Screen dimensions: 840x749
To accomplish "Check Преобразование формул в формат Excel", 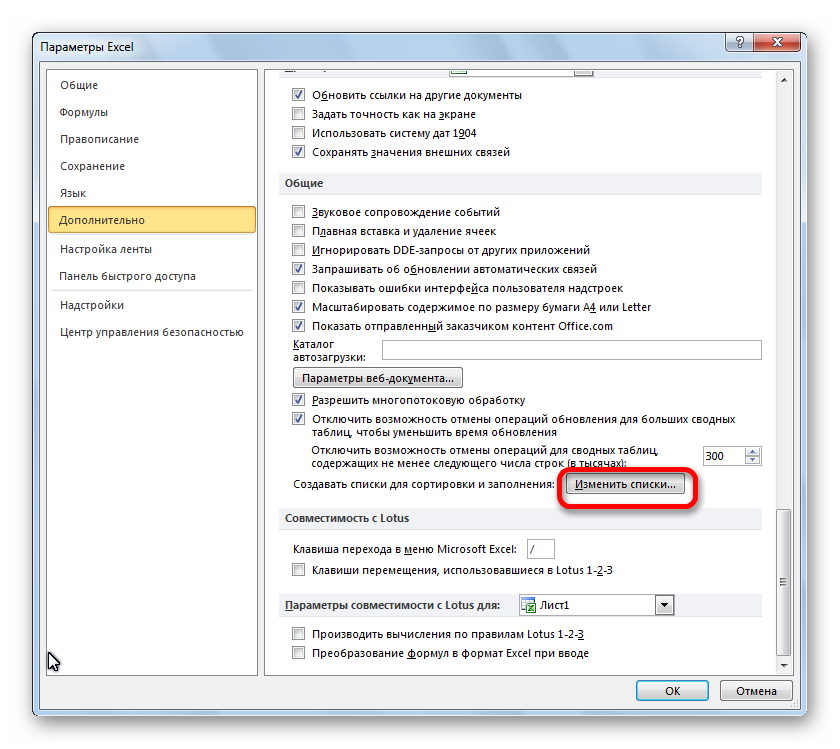I will (298, 653).
